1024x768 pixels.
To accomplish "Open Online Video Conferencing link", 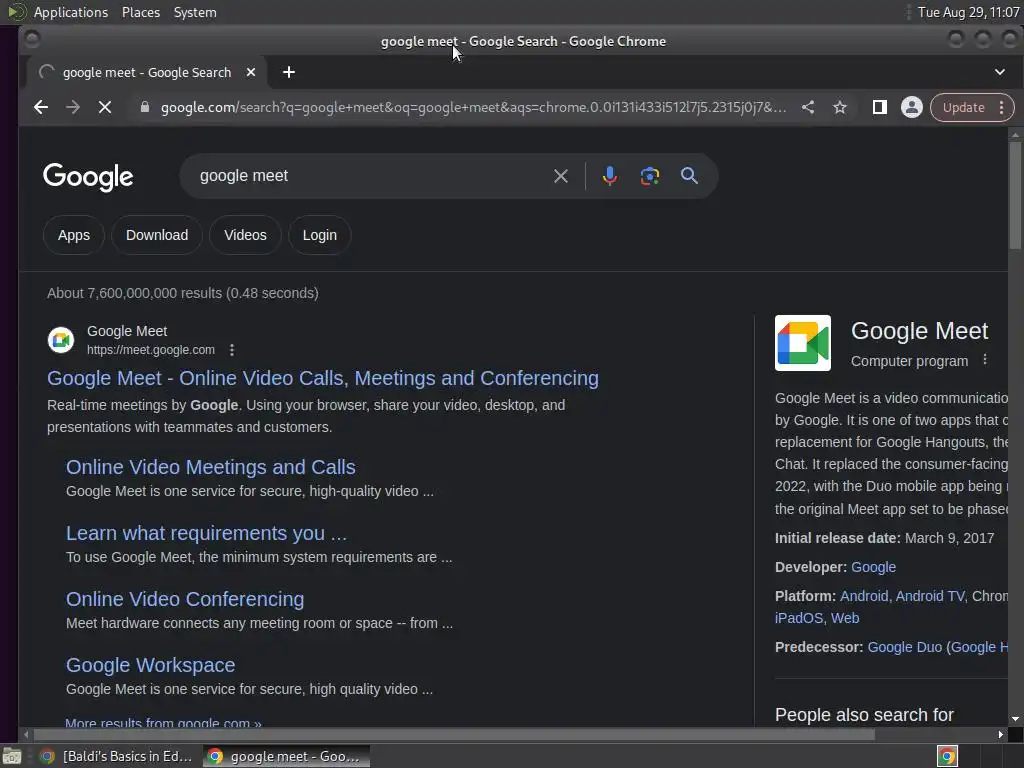I will (185, 599).
